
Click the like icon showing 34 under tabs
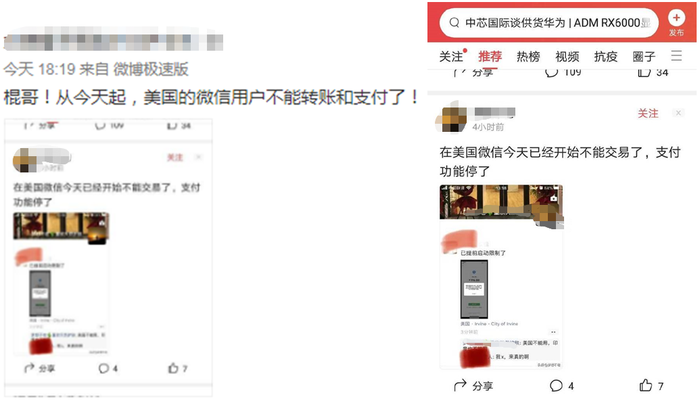tap(644, 73)
